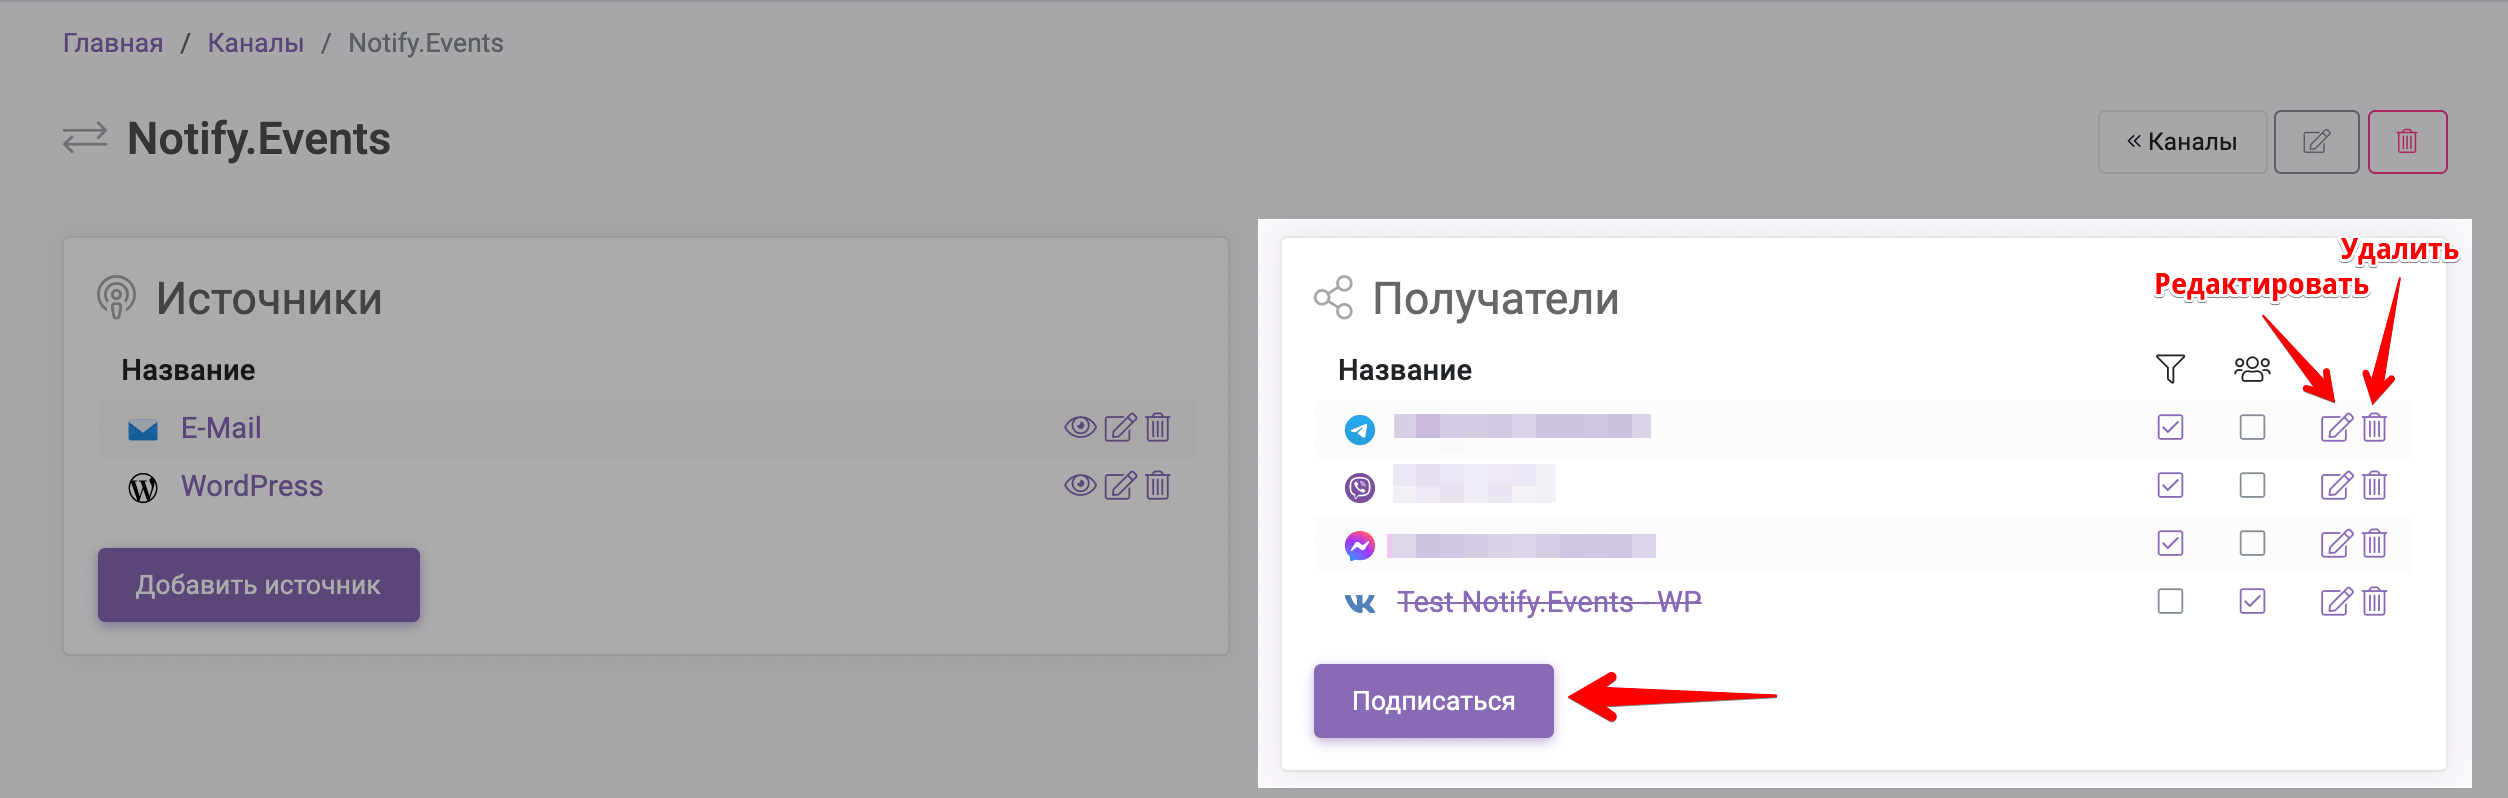Open the blurred Messenger recipient name
Screen dimensions: 2508x798
(1521, 545)
